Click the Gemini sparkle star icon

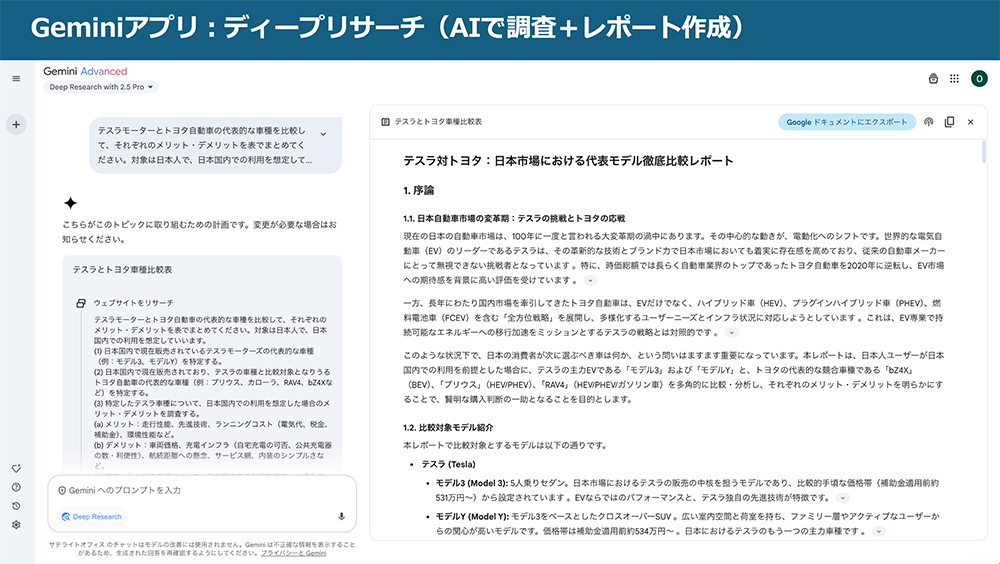click(70, 203)
